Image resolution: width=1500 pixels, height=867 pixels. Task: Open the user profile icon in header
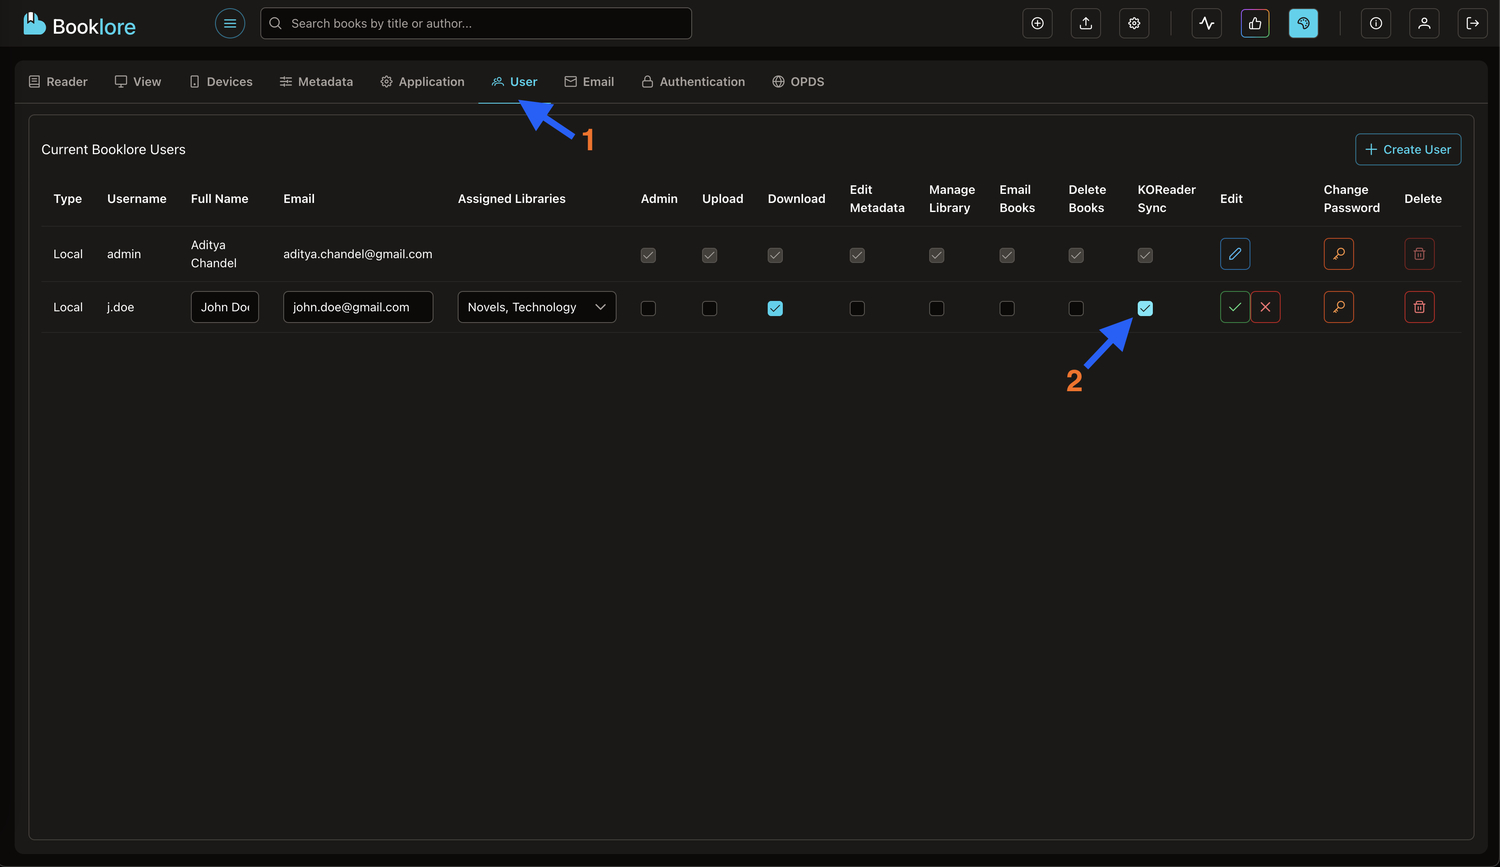point(1424,23)
